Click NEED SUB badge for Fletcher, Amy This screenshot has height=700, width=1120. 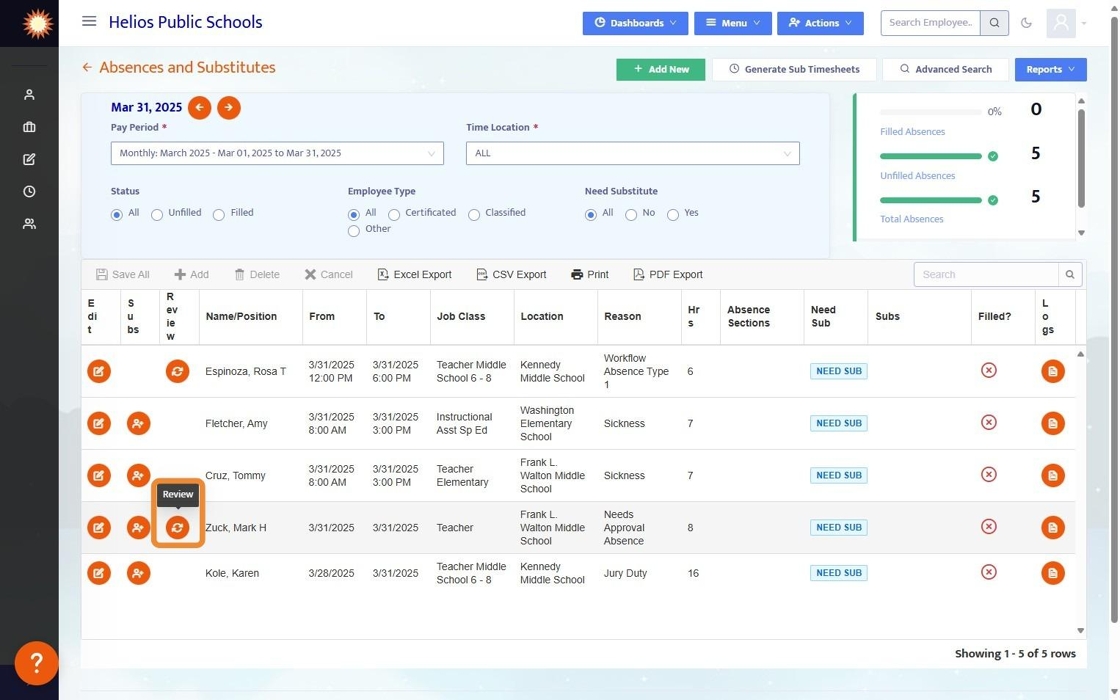click(839, 423)
